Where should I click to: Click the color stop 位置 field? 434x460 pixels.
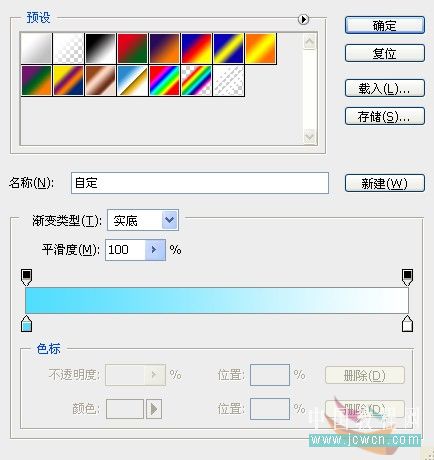coord(270,409)
